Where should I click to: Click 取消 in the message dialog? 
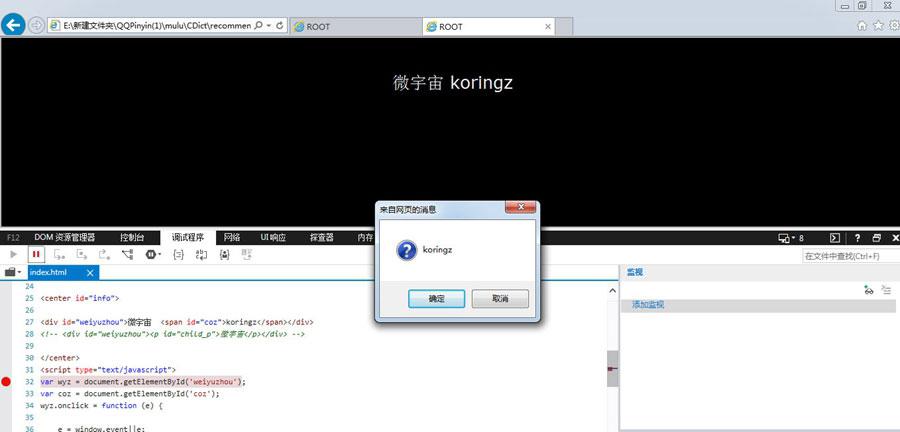[x=500, y=299]
